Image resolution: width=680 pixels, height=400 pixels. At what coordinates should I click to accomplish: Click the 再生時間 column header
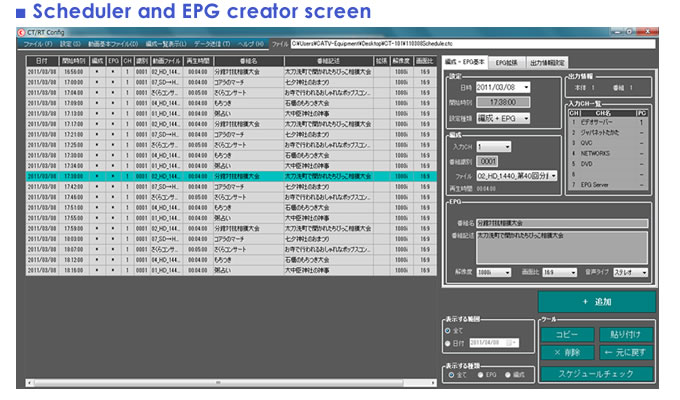[x=198, y=61]
